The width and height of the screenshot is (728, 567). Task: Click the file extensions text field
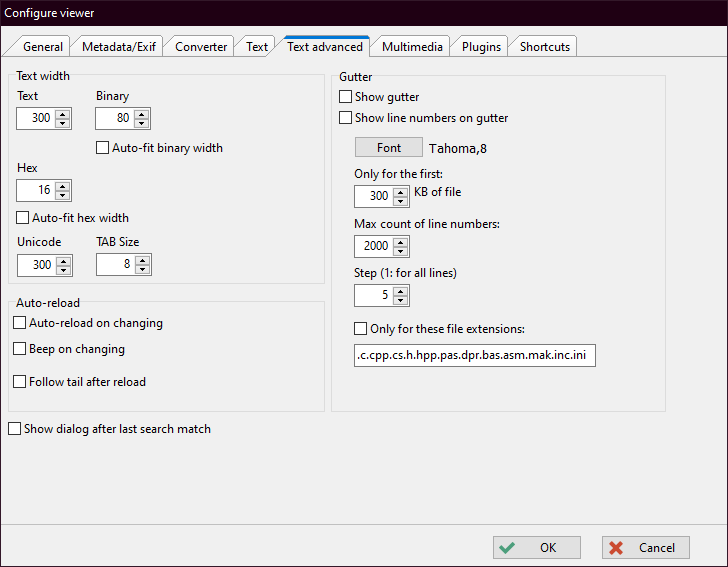click(474, 355)
